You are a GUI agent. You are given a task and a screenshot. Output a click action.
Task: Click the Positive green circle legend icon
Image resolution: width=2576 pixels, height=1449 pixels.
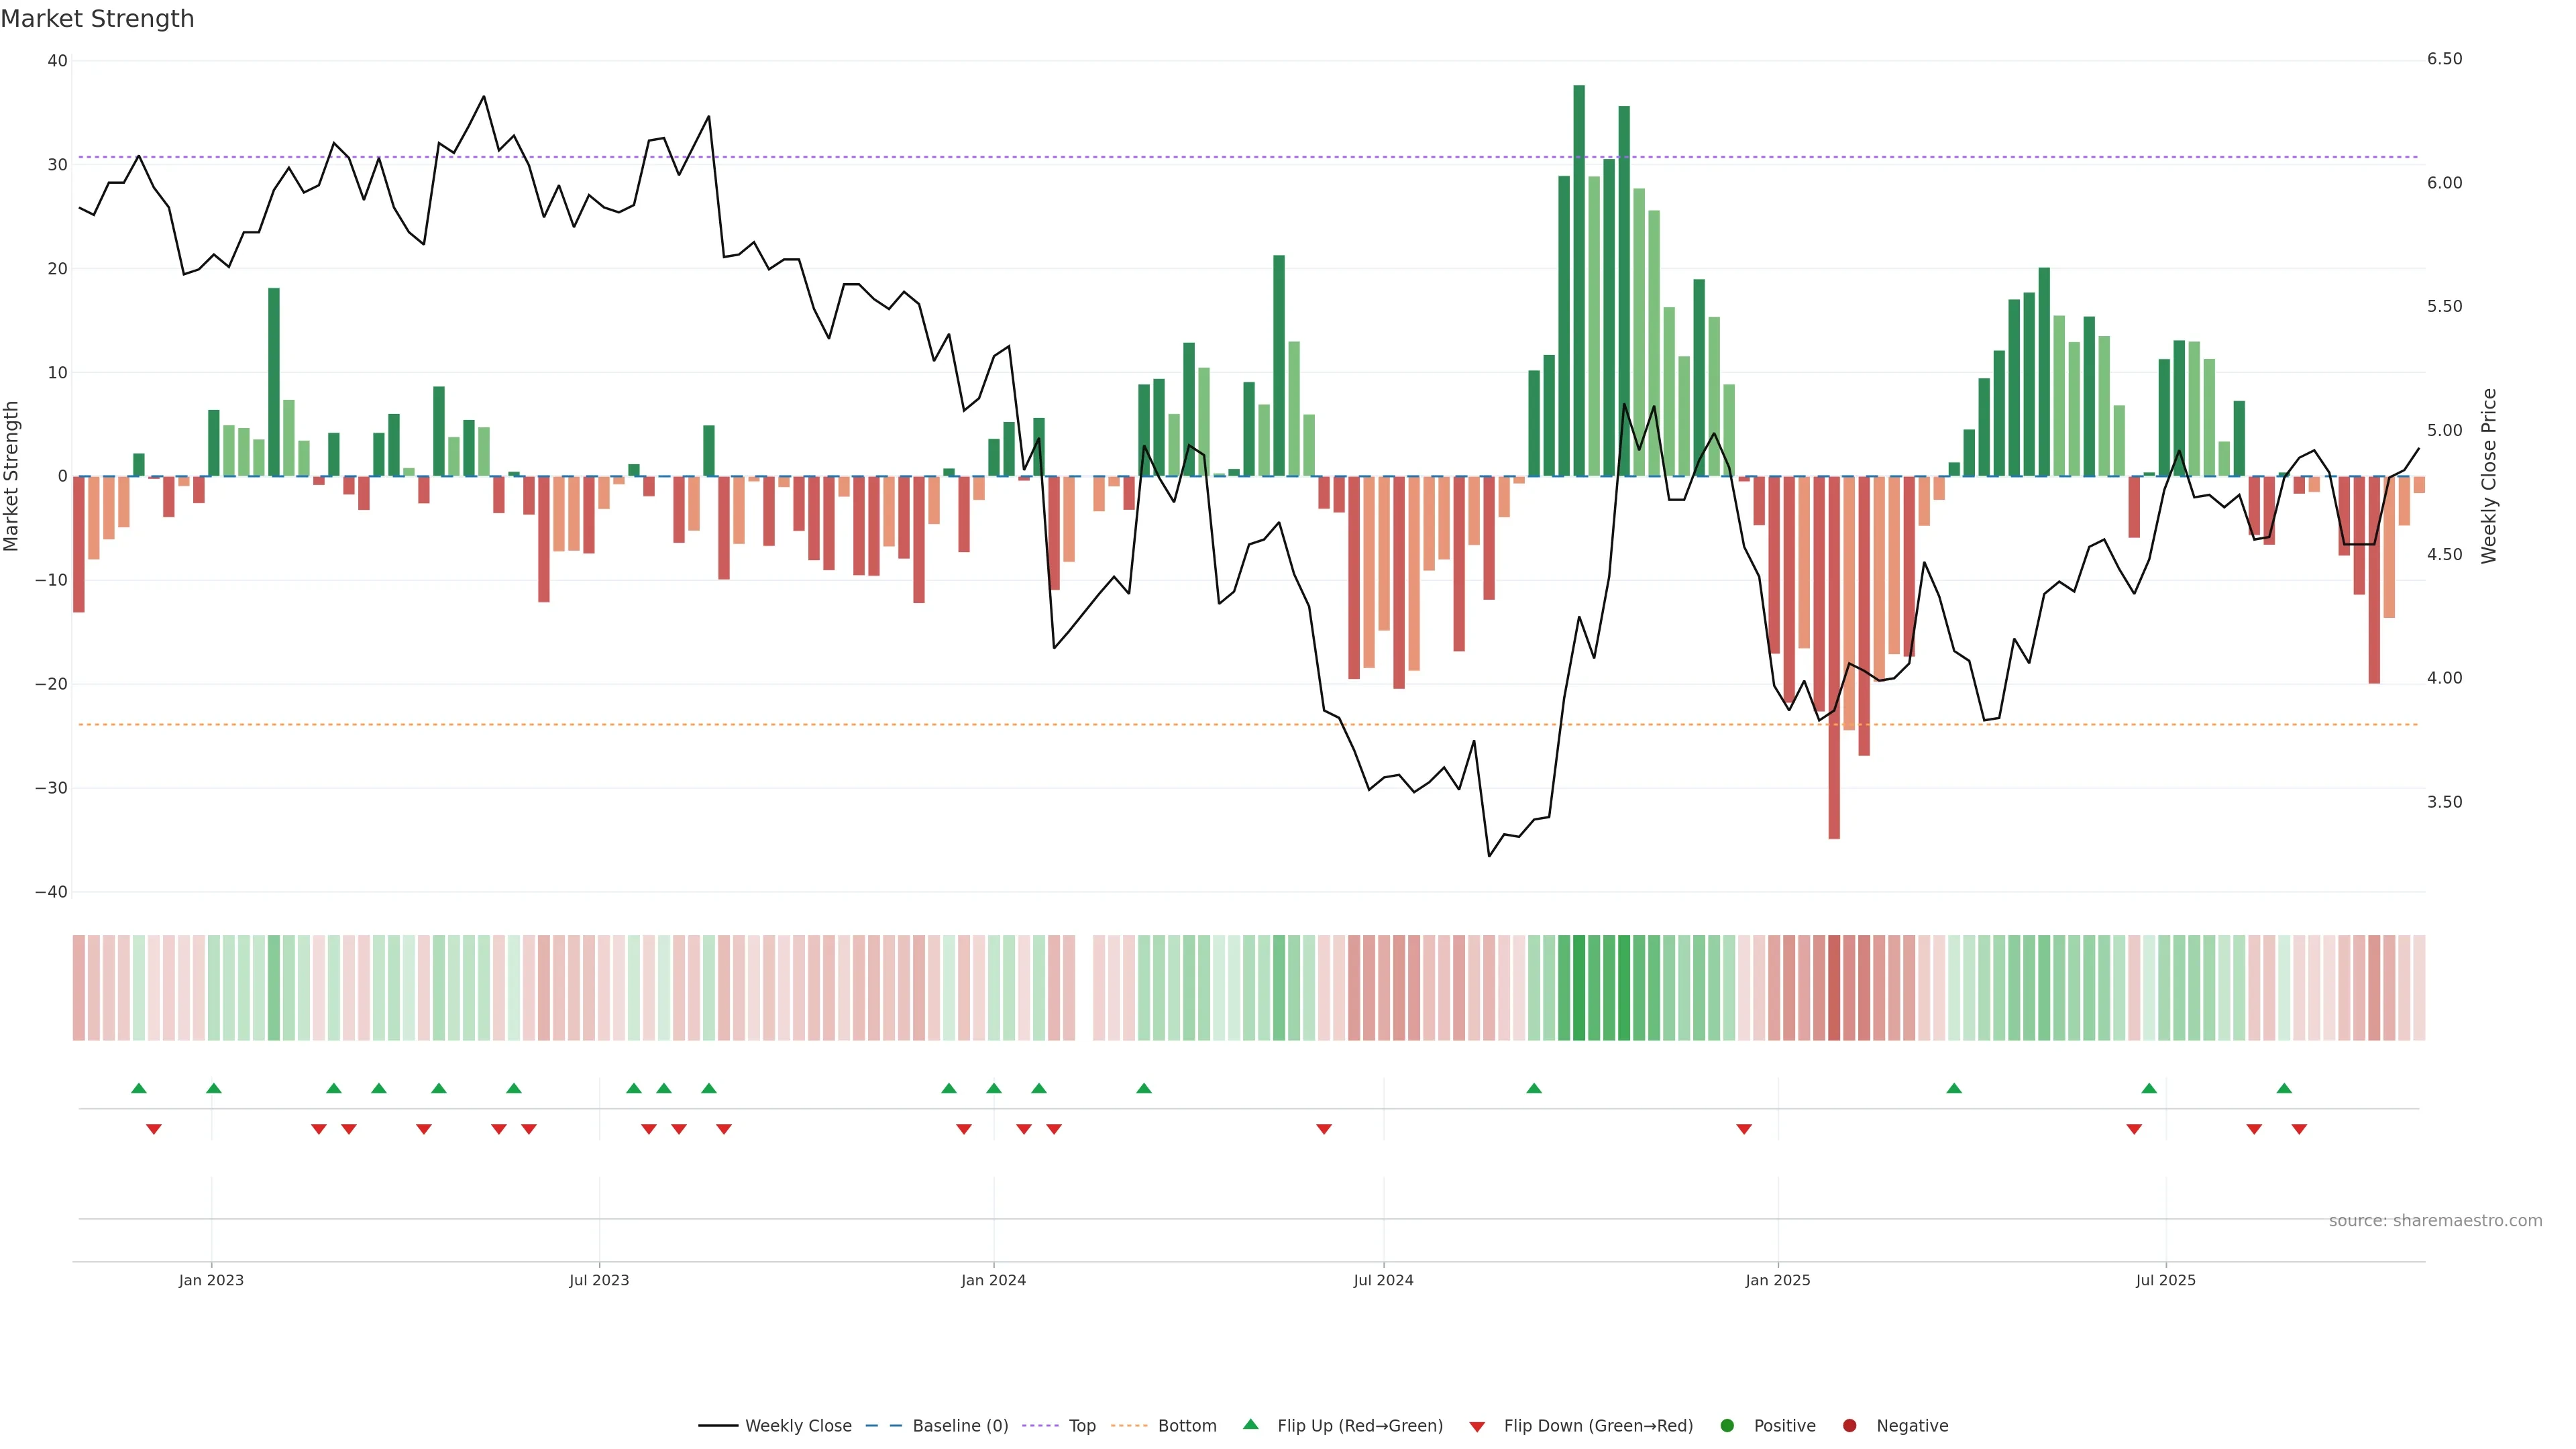click(1727, 1426)
